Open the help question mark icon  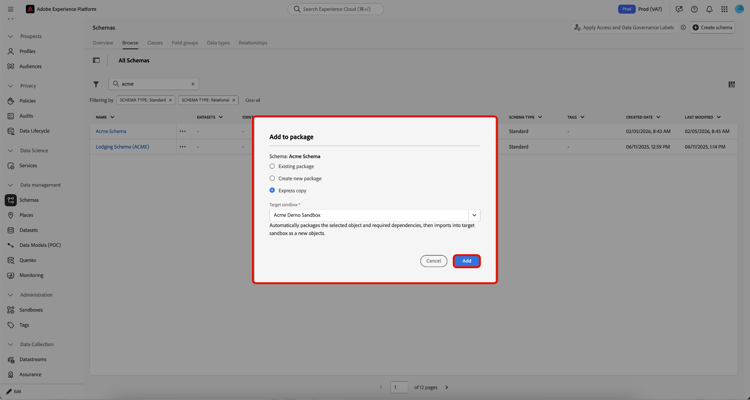point(694,9)
